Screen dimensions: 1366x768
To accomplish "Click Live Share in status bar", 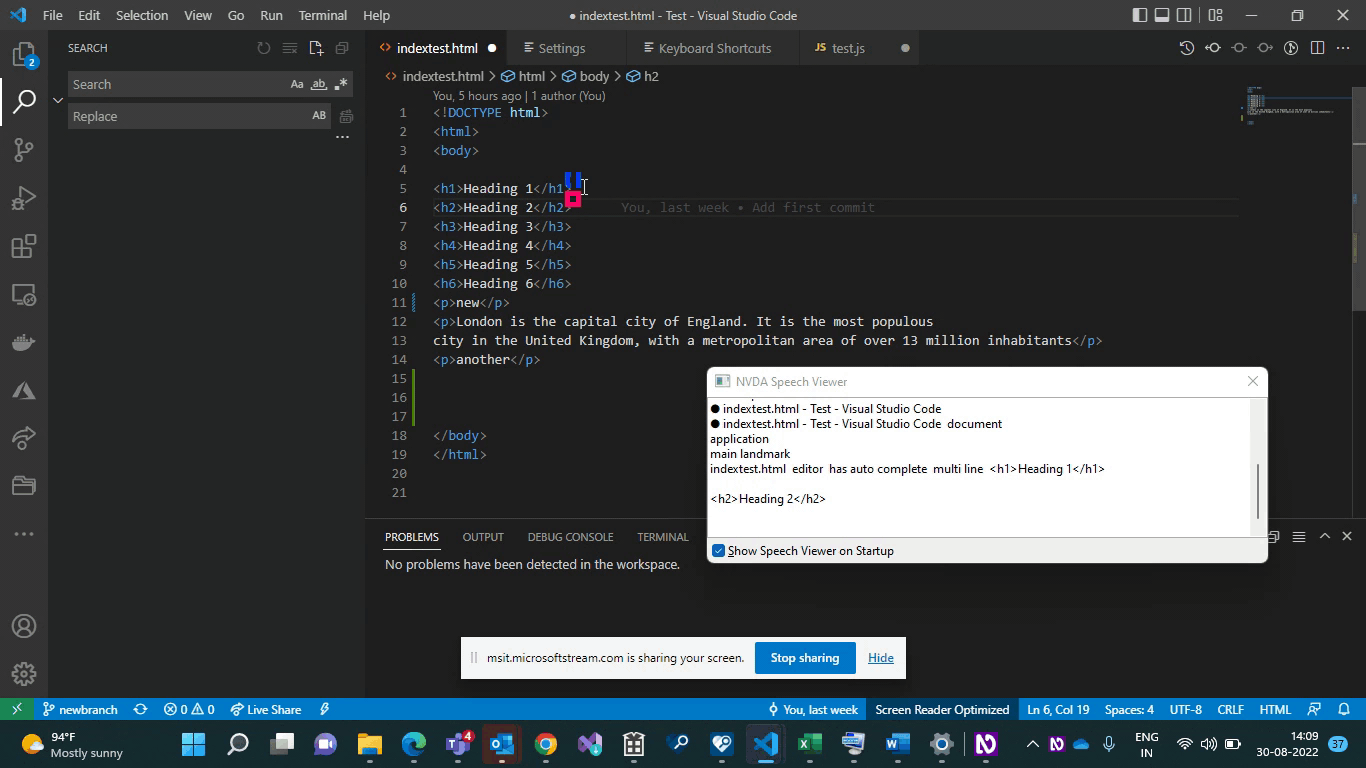I will 266,709.
